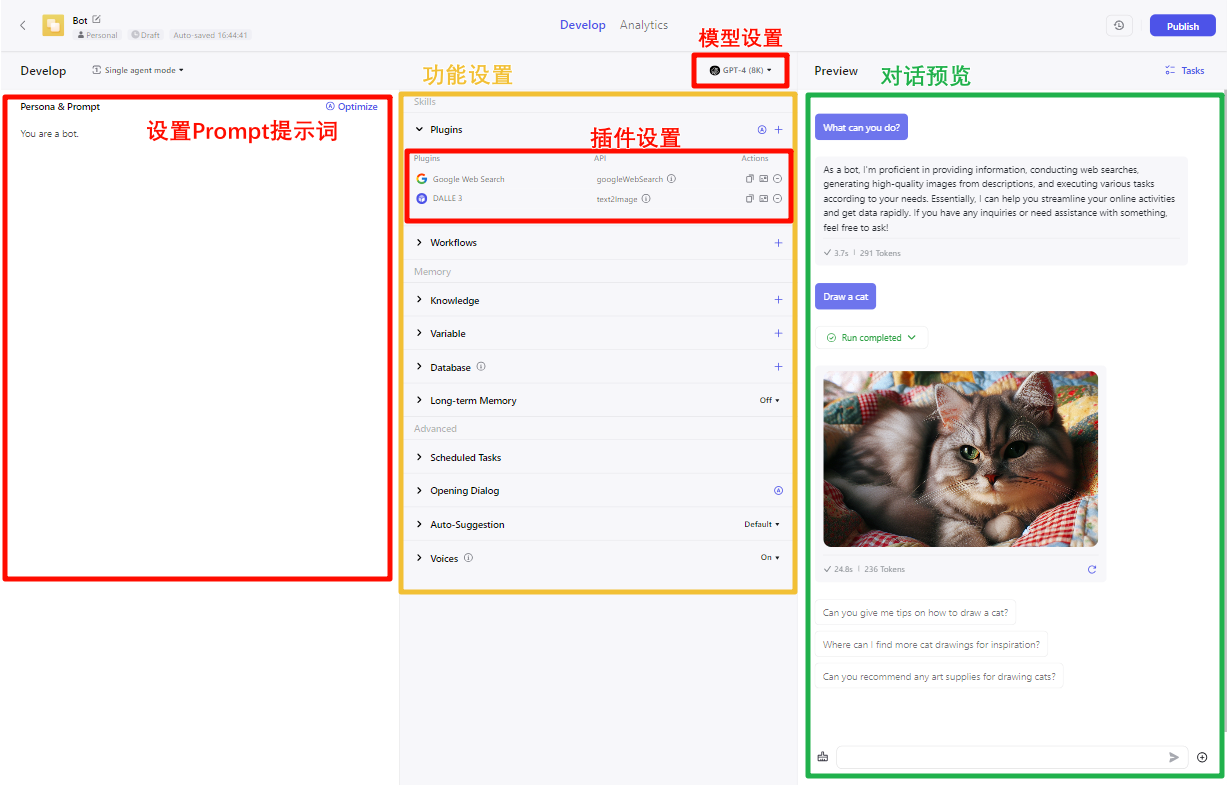Toggle the Voices On setting

(x=770, y=558)
